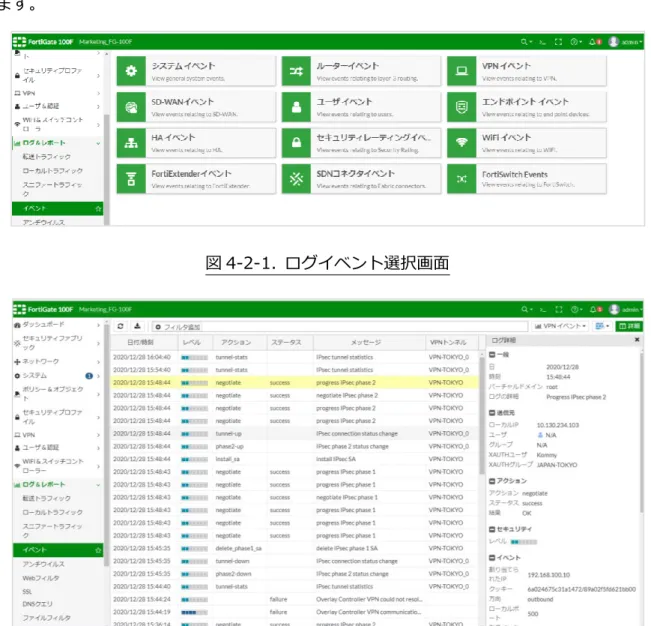Viewport: 651px width, 626px height.
Task: Select 転送トラフィック in lower sidebar
Action: pos(46,498)
